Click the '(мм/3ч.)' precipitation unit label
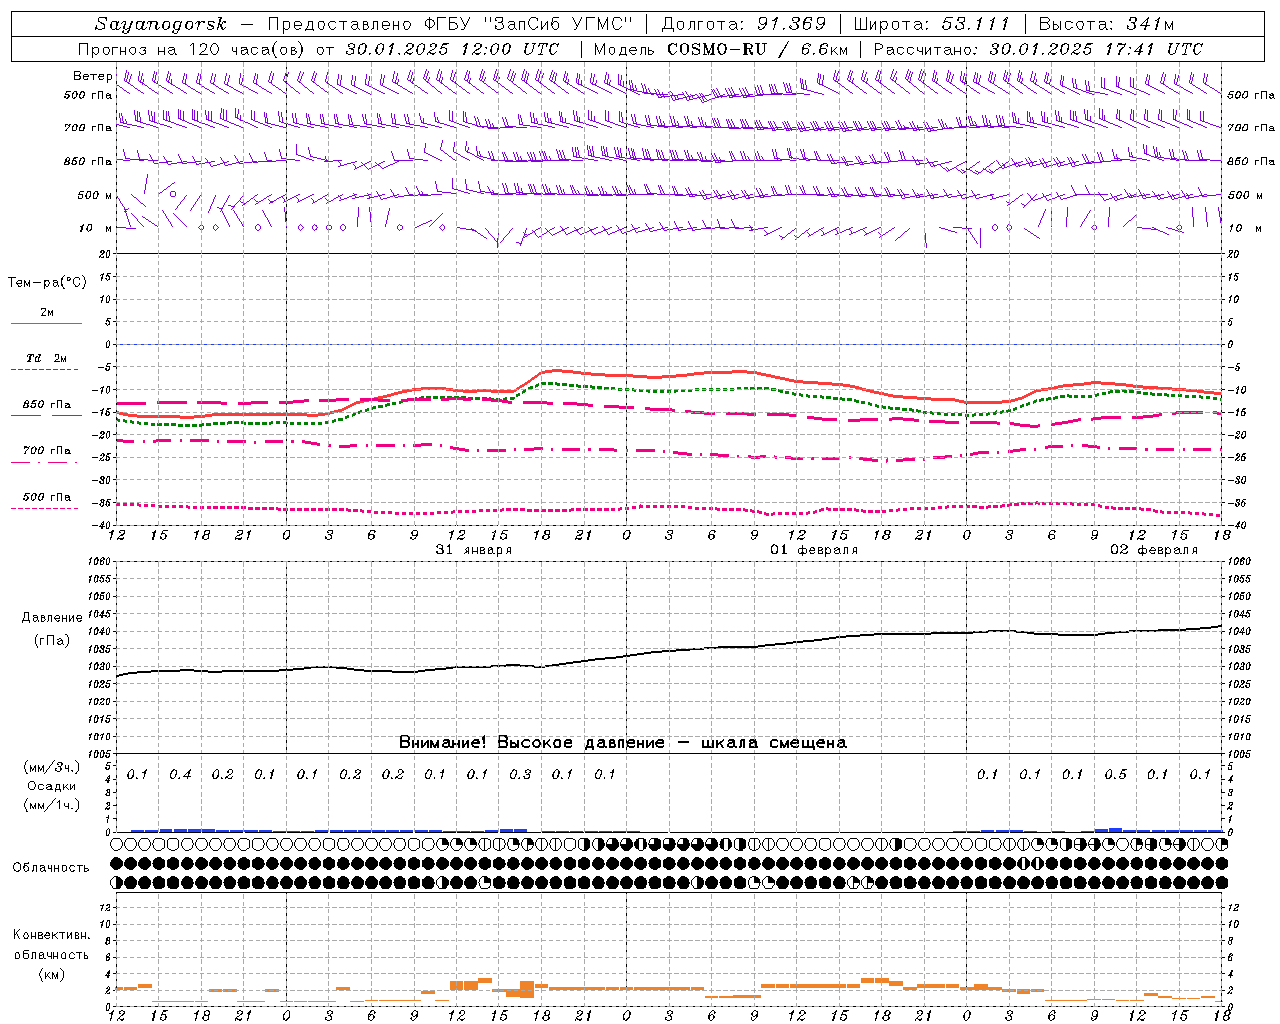1280x1024 pixels. coord(52,767)
